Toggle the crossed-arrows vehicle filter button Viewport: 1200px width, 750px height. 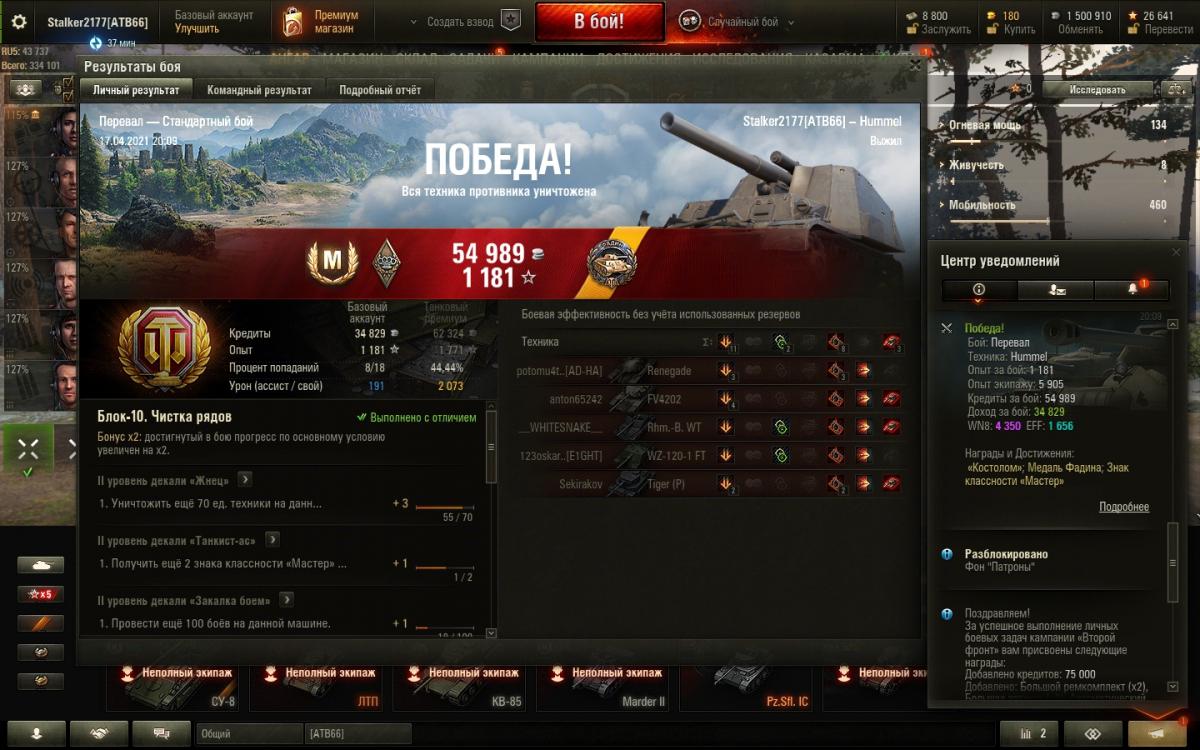tap(27, 450)
